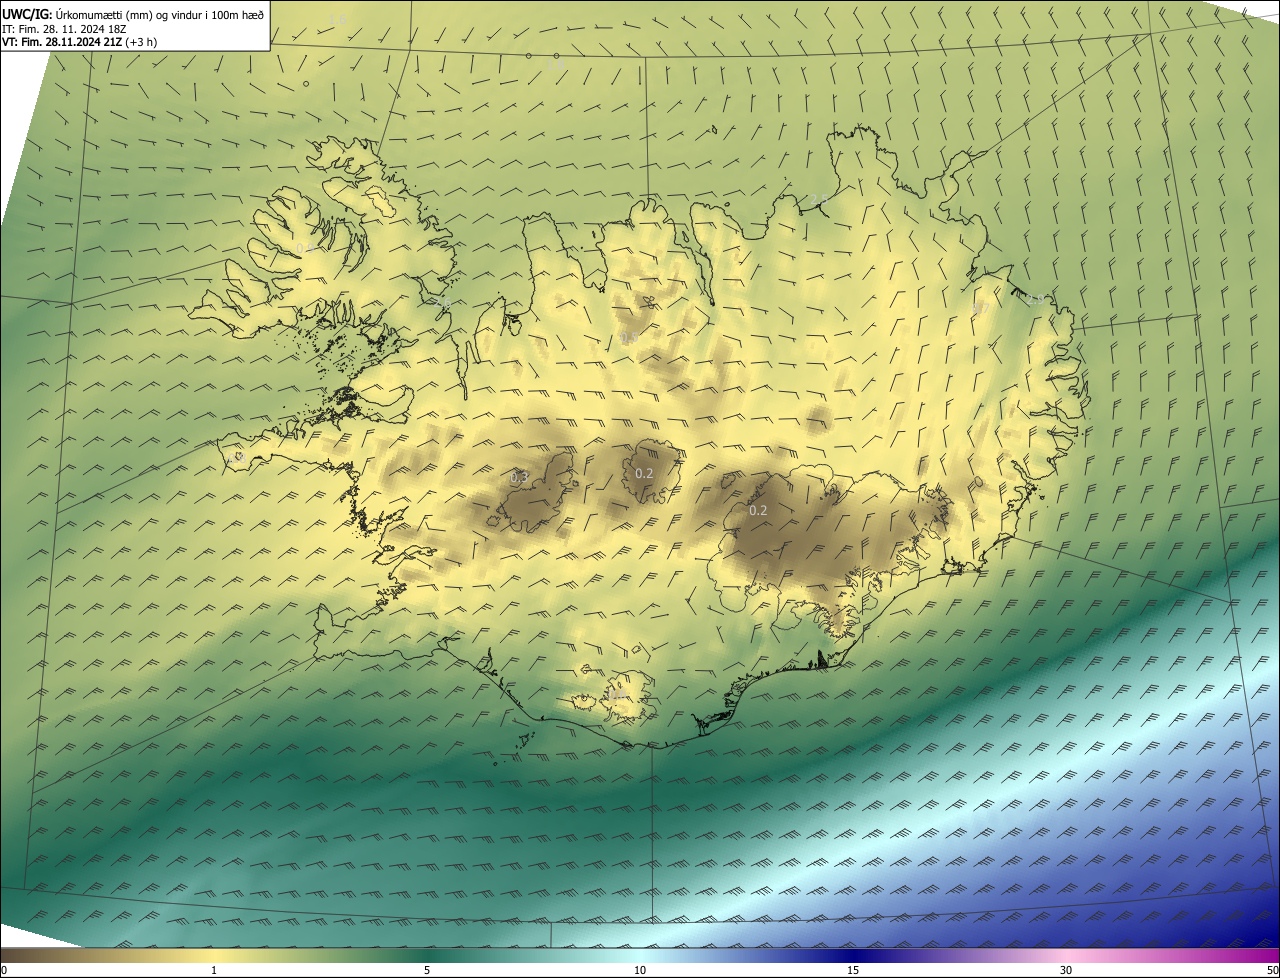The height and width of the screenshot is (978, 1280).
Task: Click the "UWC/IG:" label in the legend box
Action: 27,14
